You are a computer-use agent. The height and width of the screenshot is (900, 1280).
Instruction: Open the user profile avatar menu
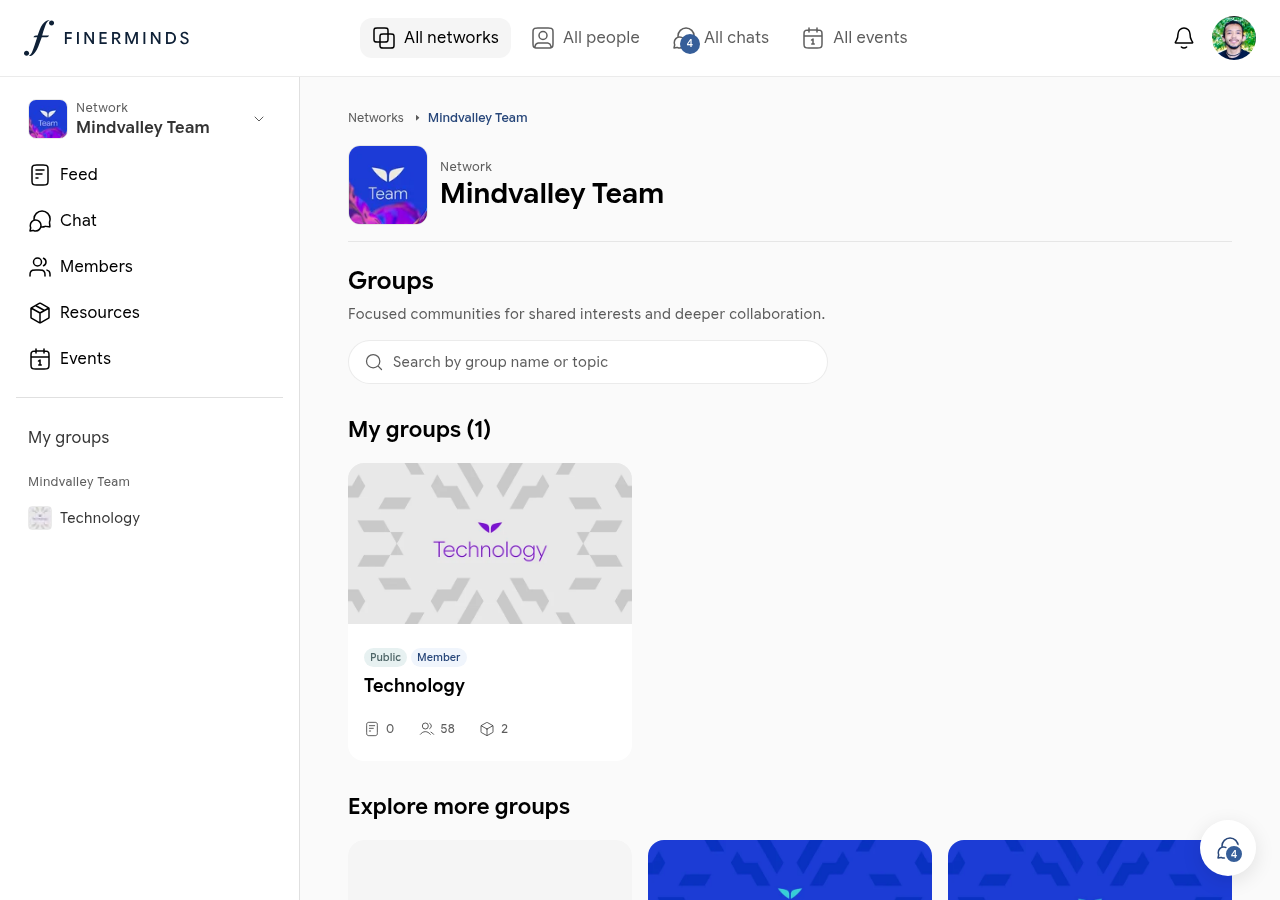pos(1234,38)
